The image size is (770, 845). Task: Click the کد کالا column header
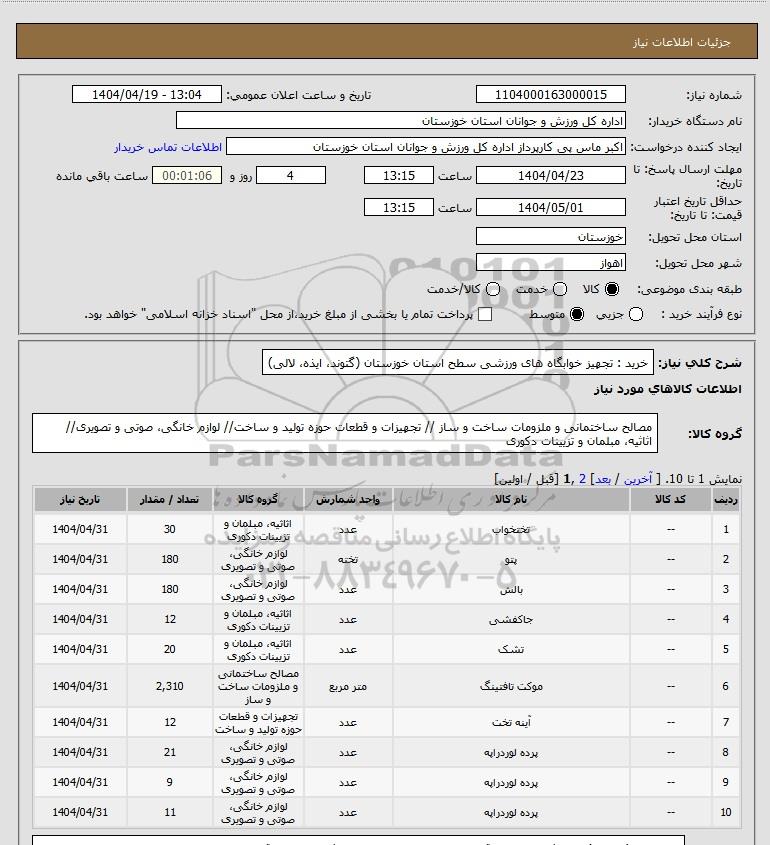coord(670,500)
